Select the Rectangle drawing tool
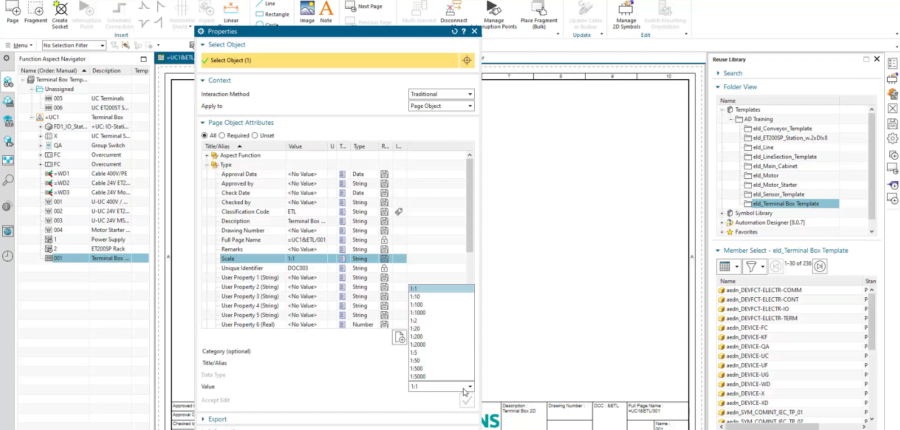The height and width of the screenshot is (430, 900). pyautogui.click(x=273, y=14)
